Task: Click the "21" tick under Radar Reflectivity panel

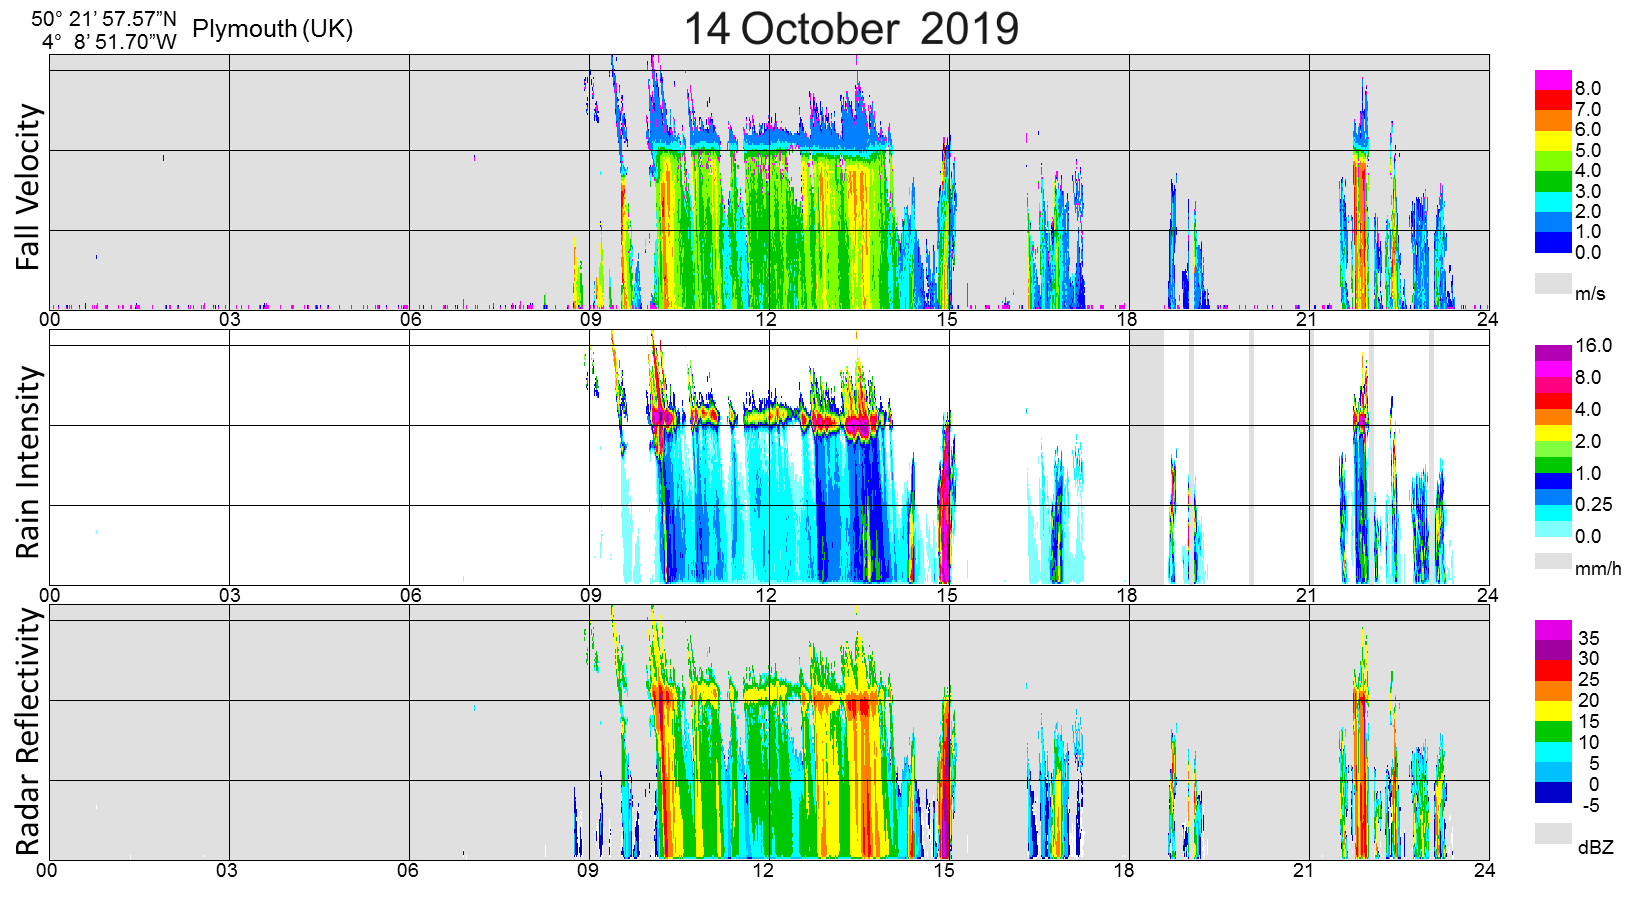Action: (1302, 870)
